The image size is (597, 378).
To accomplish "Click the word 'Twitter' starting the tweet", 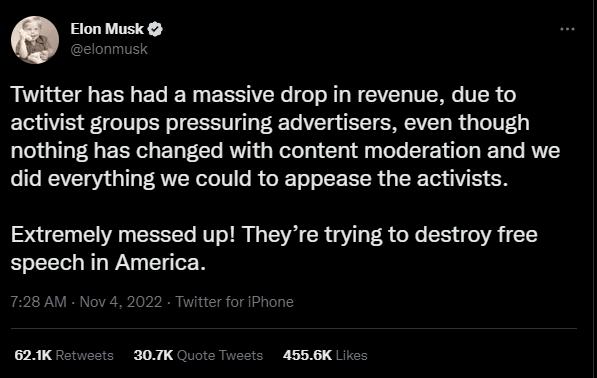I will point(46,94).
